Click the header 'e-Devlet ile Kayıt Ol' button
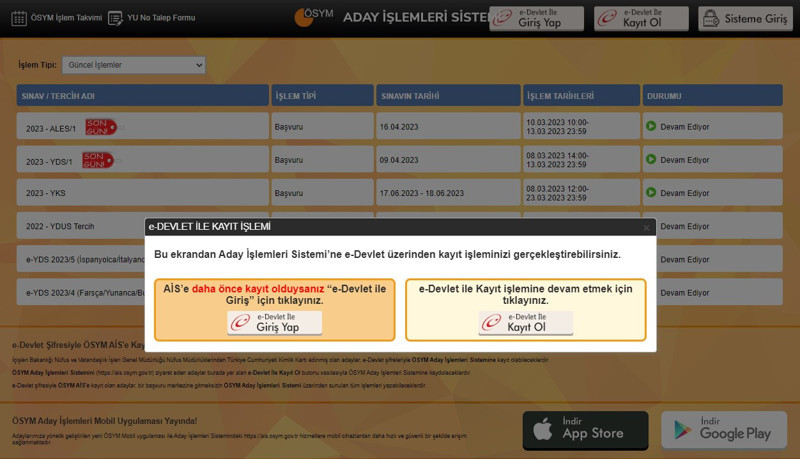The width and height of the screenshot is (800, 459). [x=641, y=18]
